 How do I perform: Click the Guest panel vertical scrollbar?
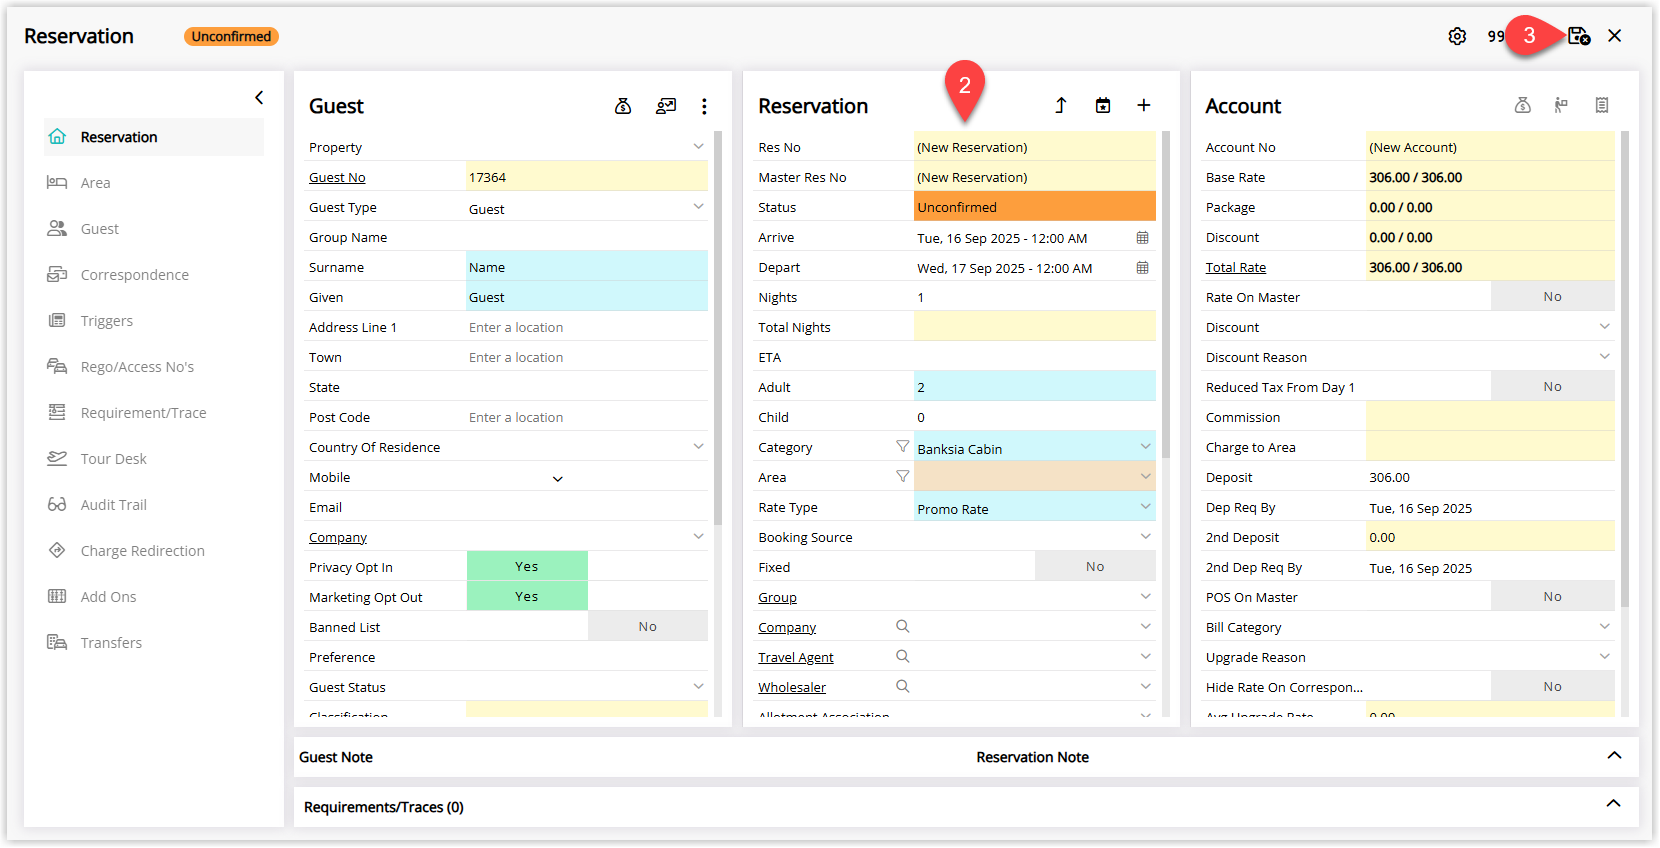click(718, 328)
